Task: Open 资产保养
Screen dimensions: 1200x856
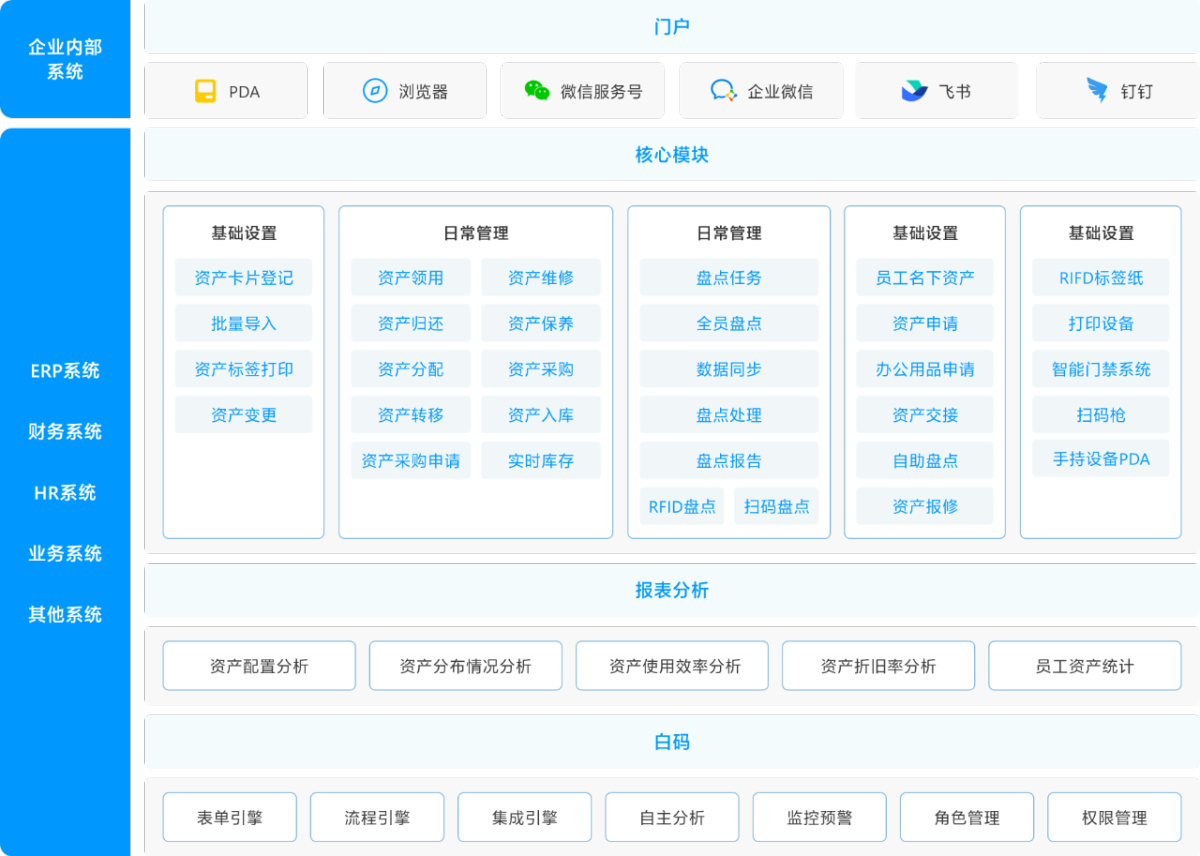Action: point(541,324)
